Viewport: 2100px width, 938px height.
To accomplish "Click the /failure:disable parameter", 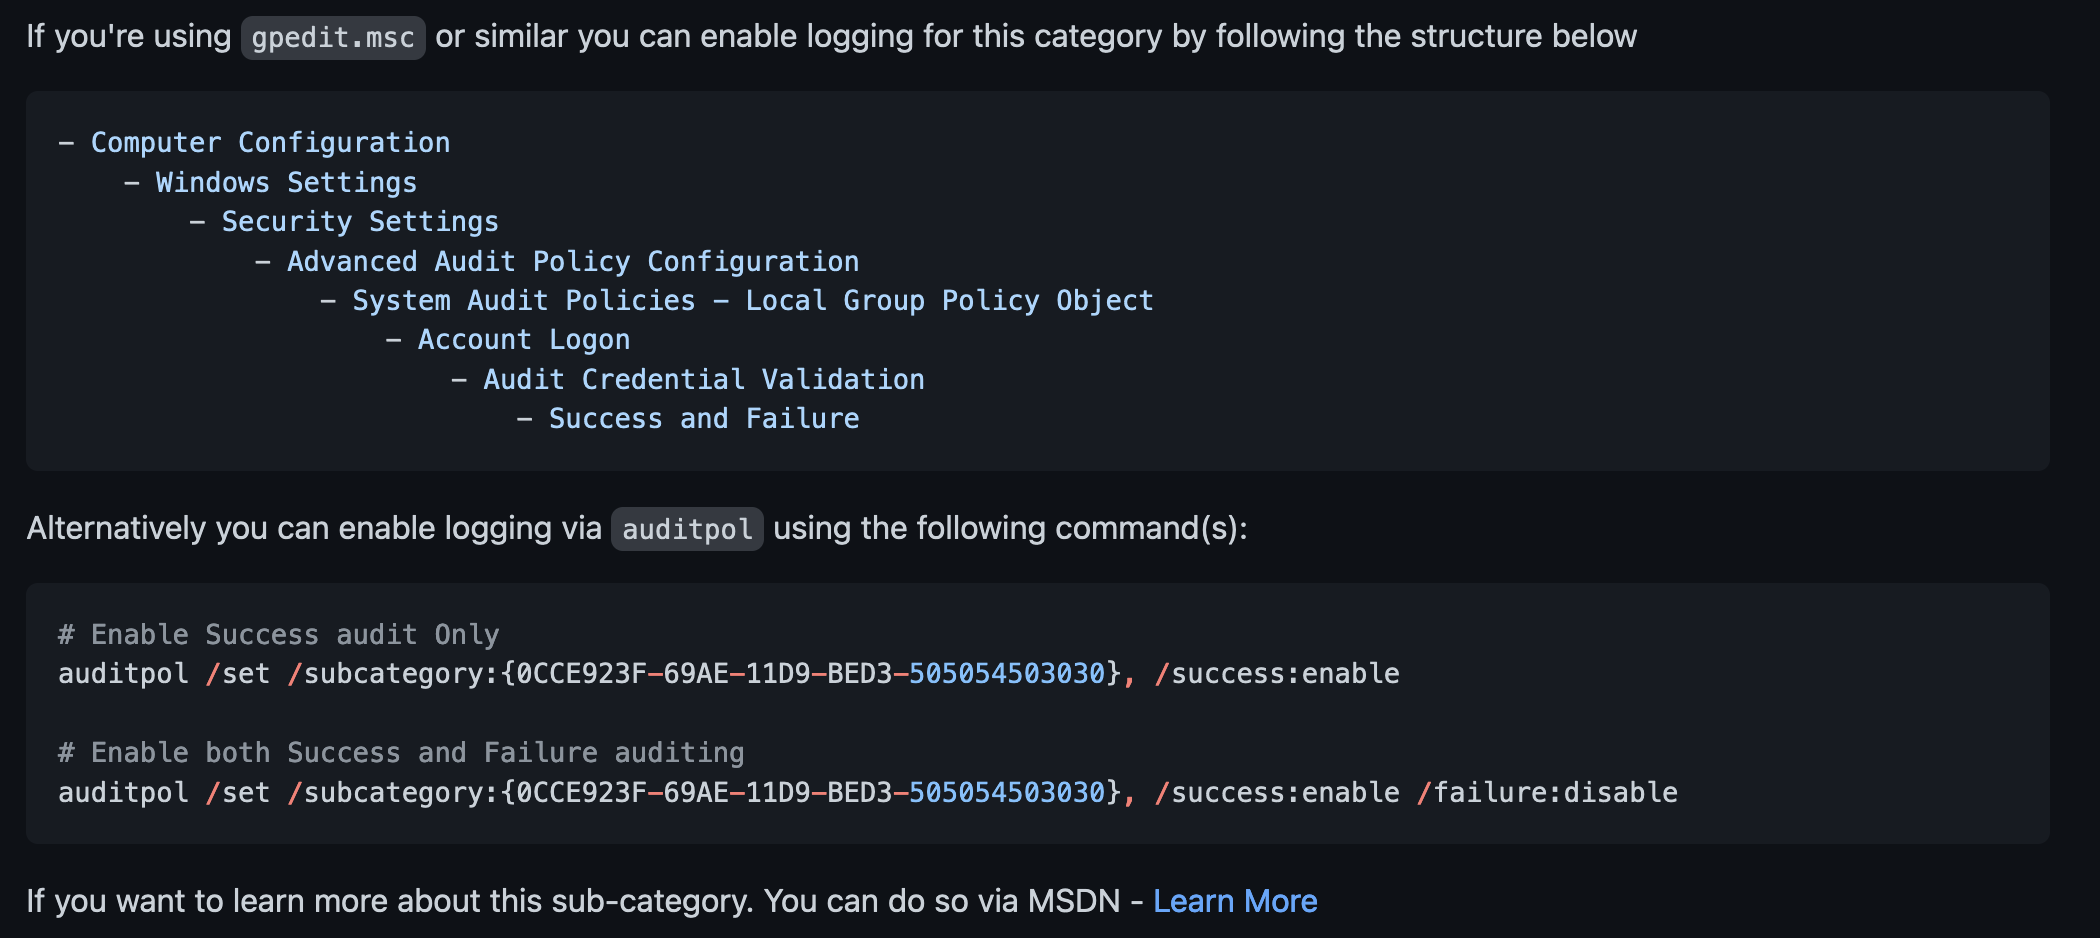I will point(1547,793).
